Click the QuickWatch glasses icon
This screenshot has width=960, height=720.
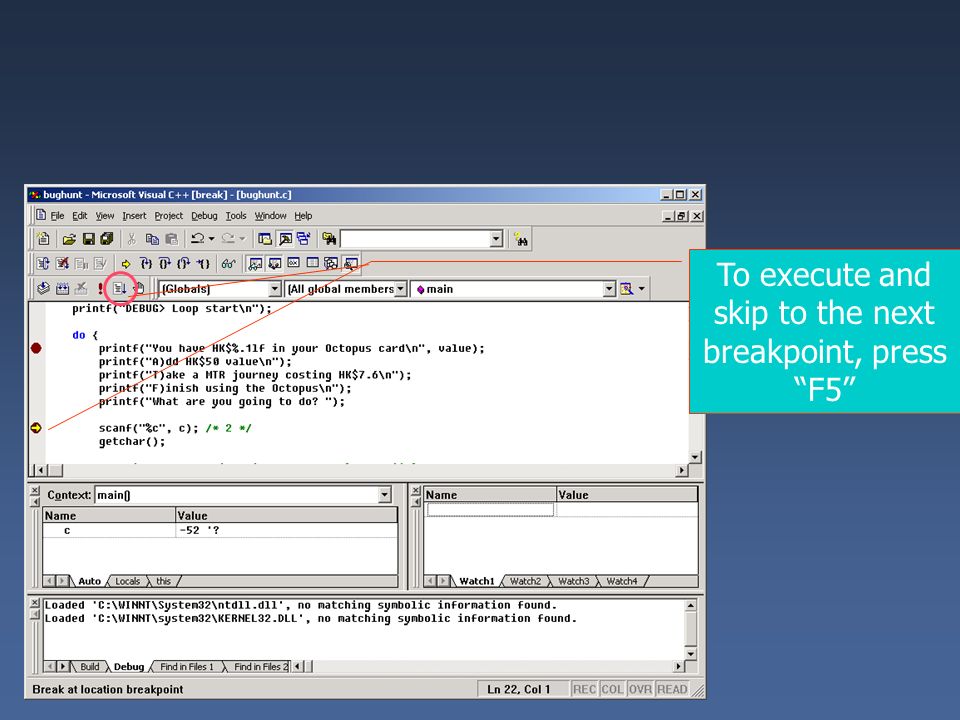pyautogui.click(x=228, y=264)
